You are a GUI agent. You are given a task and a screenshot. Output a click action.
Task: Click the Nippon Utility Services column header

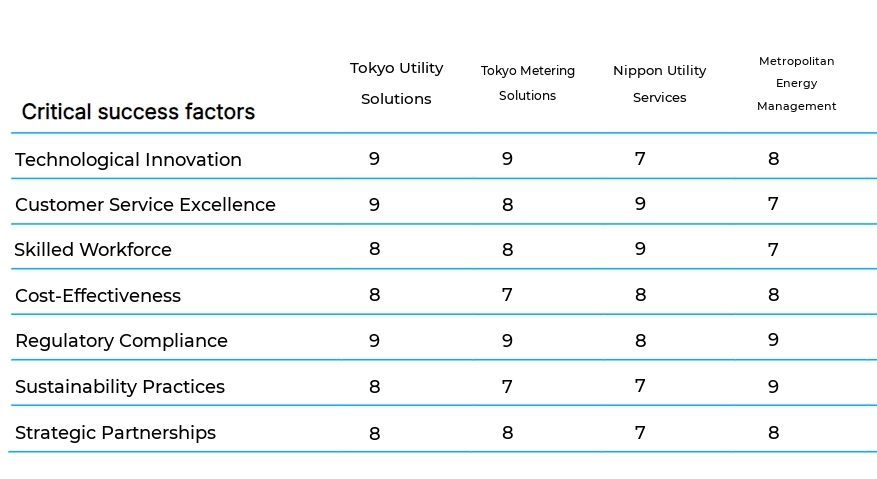click(x=659, y=83)
